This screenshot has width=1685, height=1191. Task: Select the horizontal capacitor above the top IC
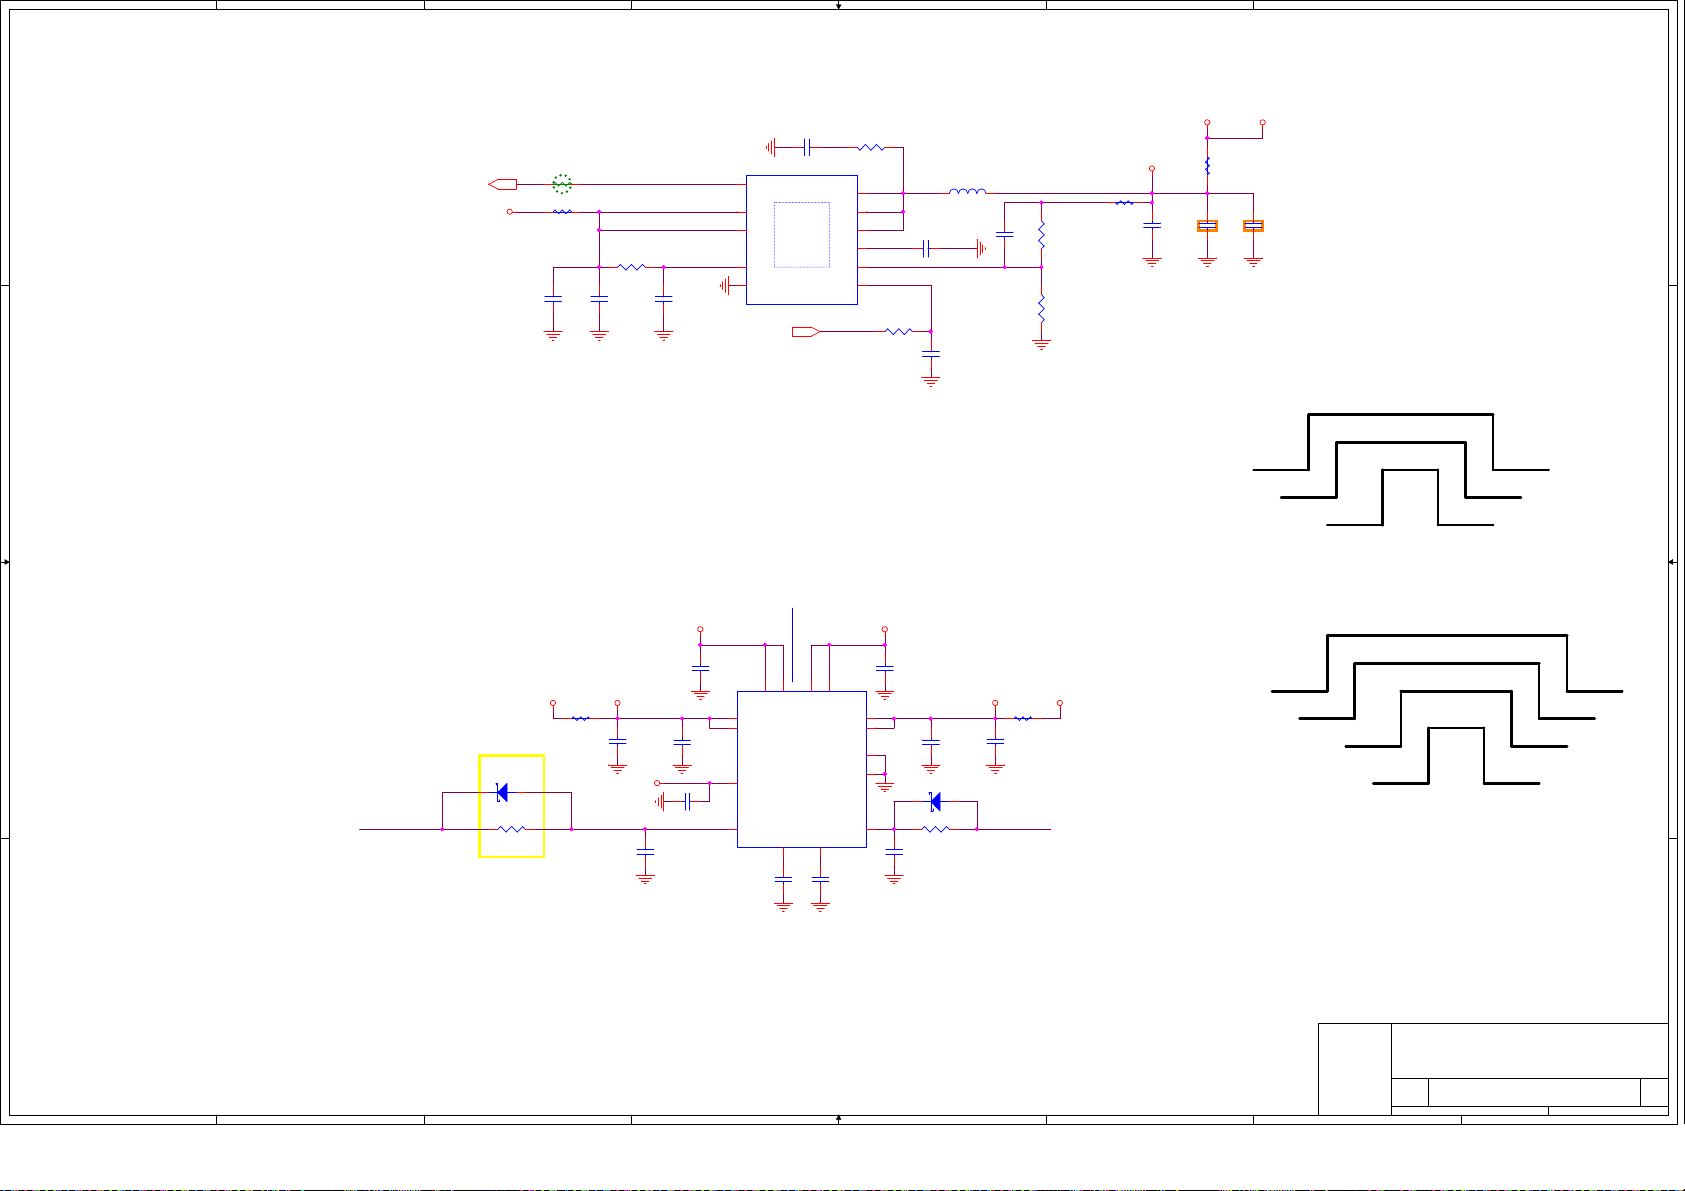click(807, 148)
